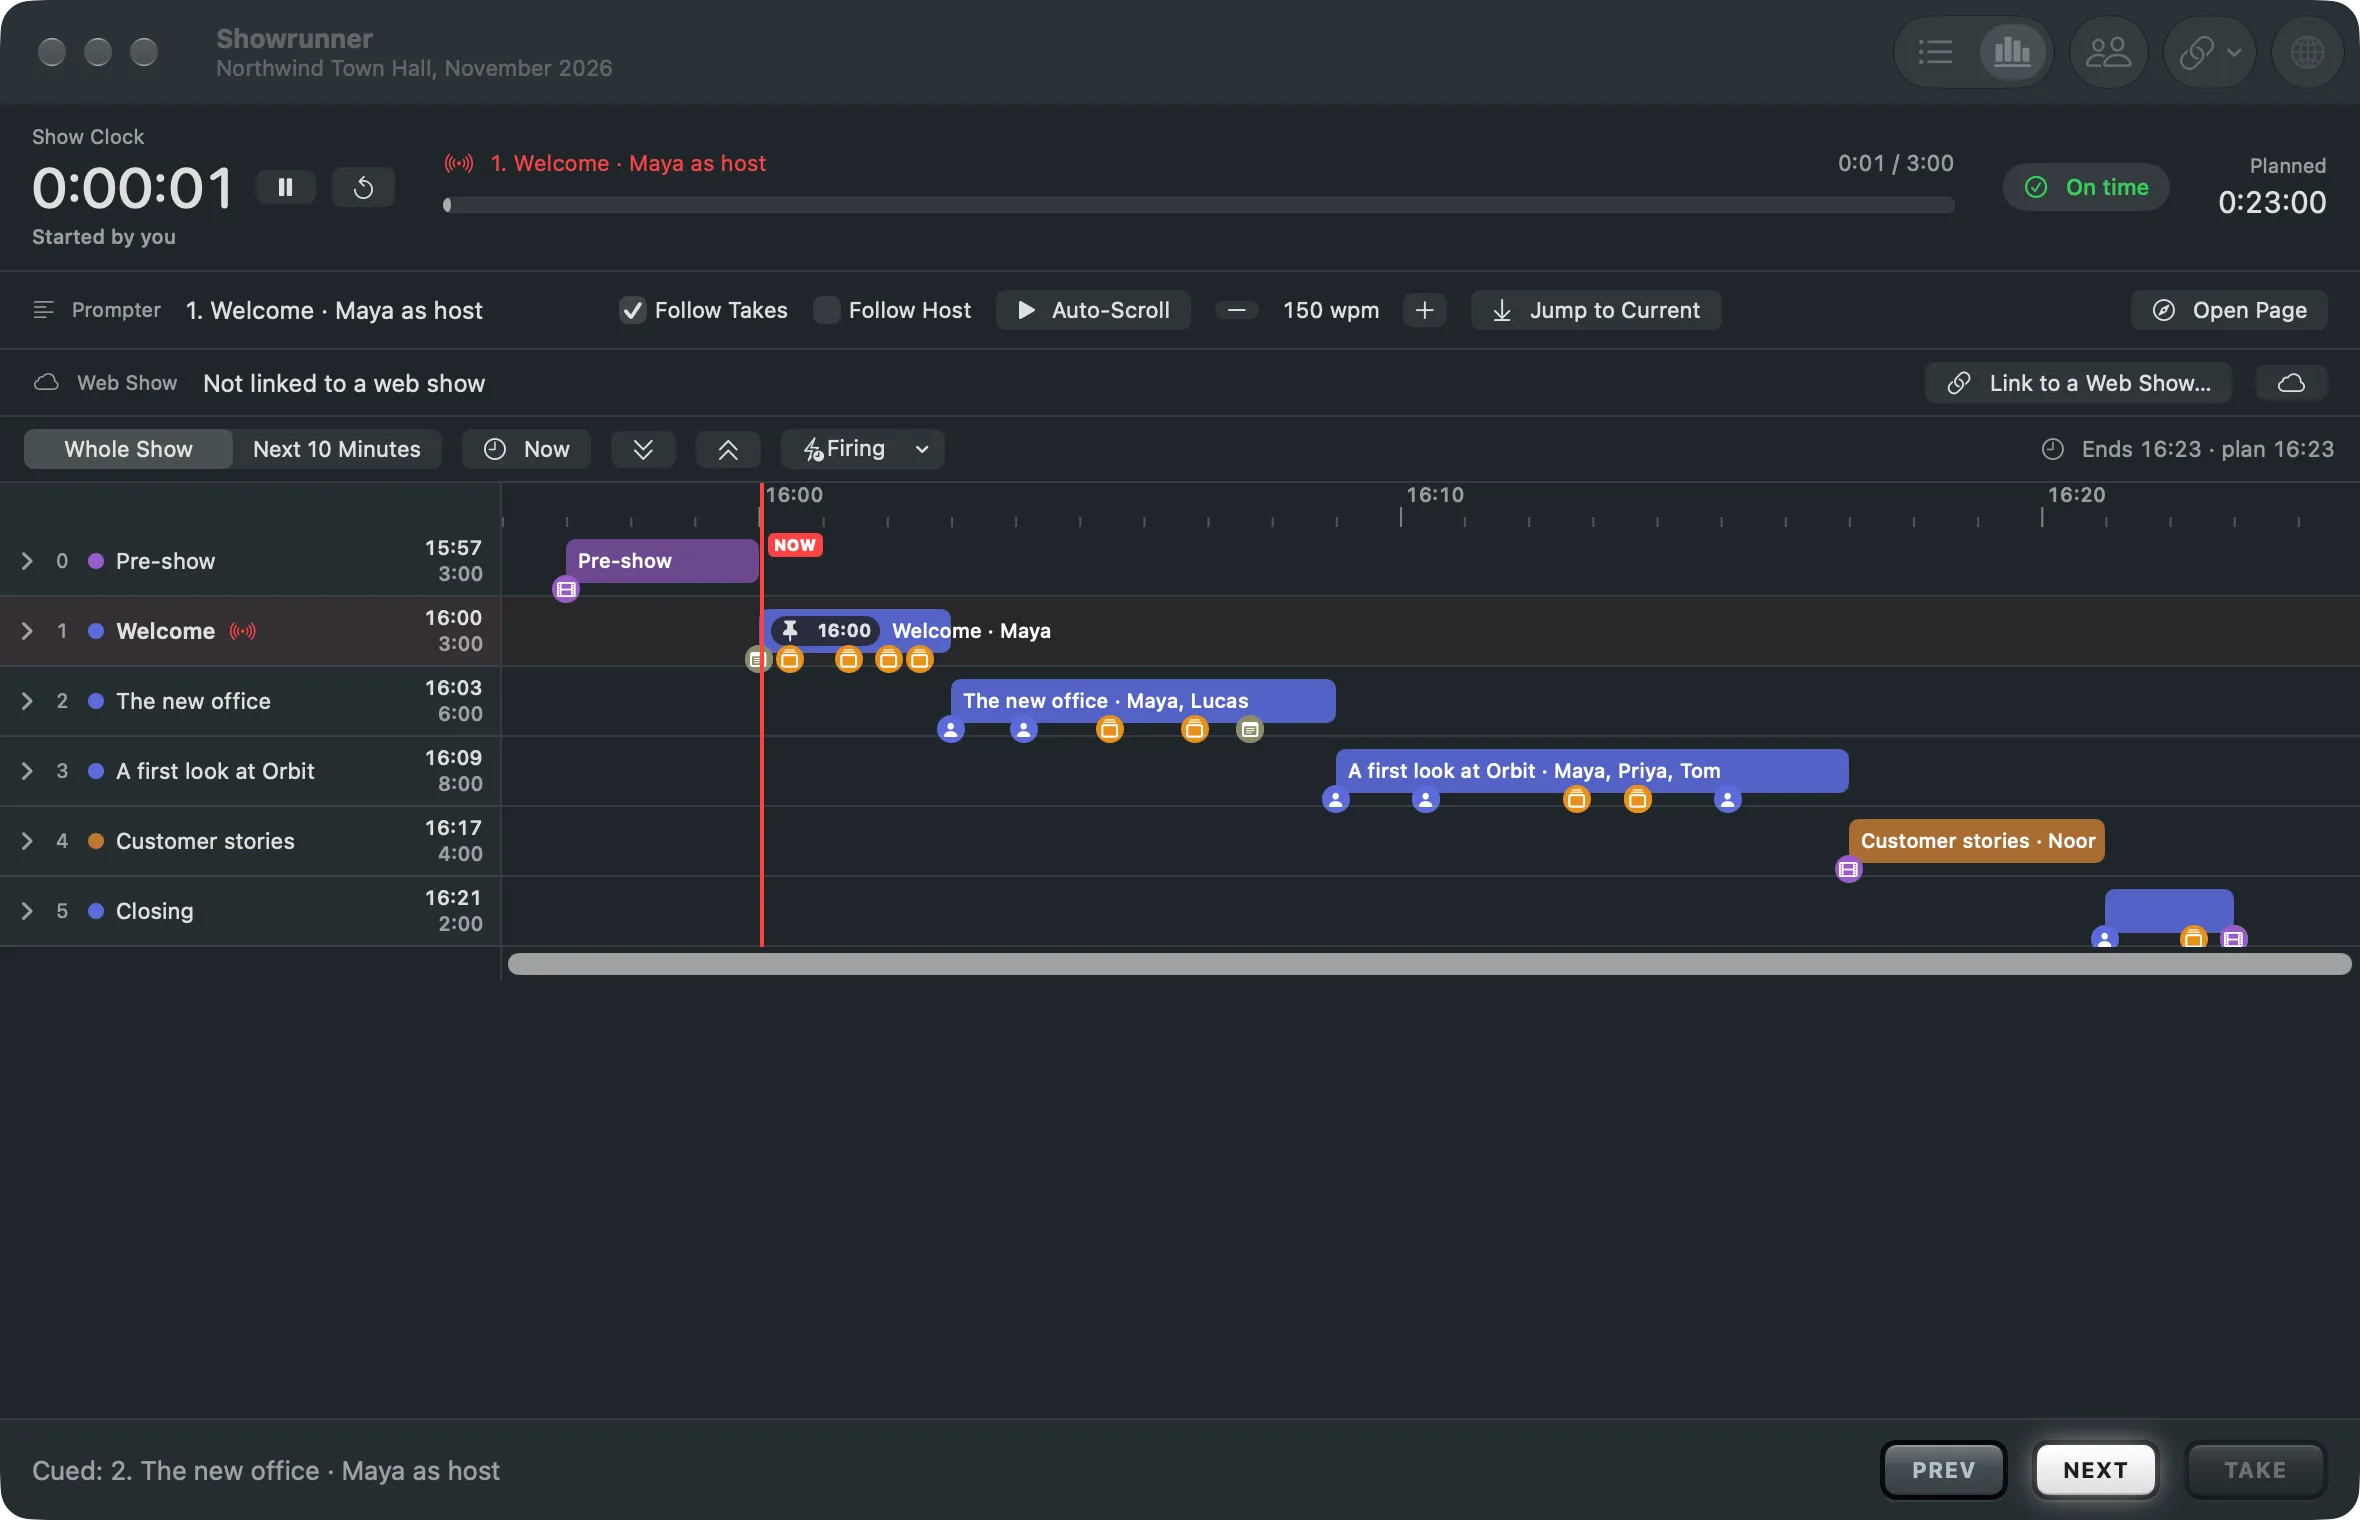Viewport: 2360px width, 1520px height.
Task: Expand the Closing row
Action: click(x=27, y=911)
